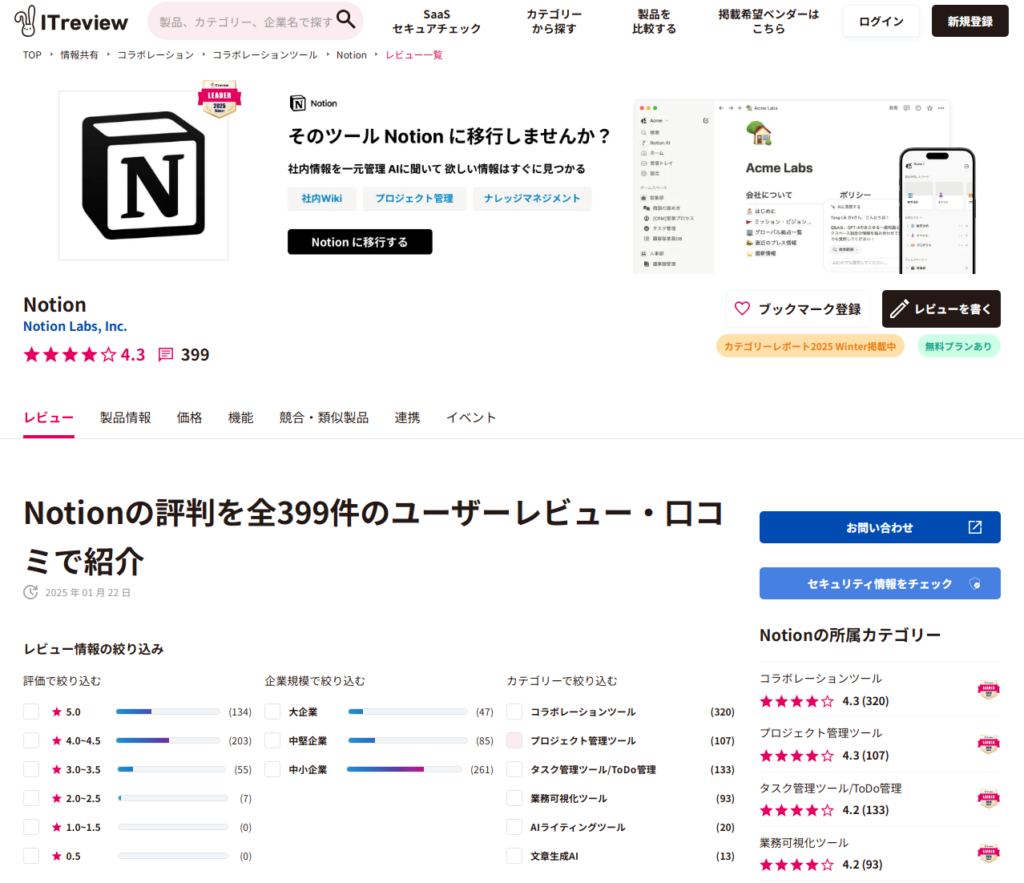Viewport: 1024px width, 883px height.
Task: Click the 社内Wiki tag
Action: 322,199
